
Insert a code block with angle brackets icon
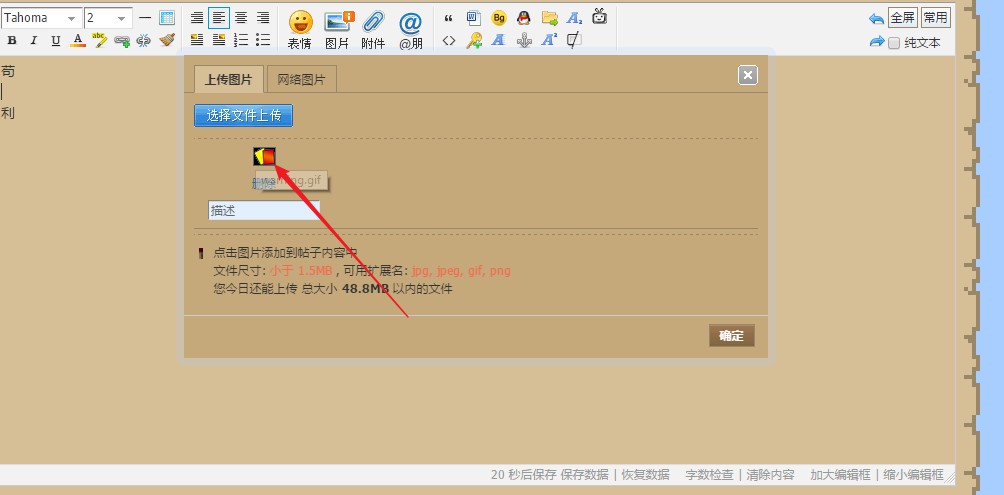point(449,41)
